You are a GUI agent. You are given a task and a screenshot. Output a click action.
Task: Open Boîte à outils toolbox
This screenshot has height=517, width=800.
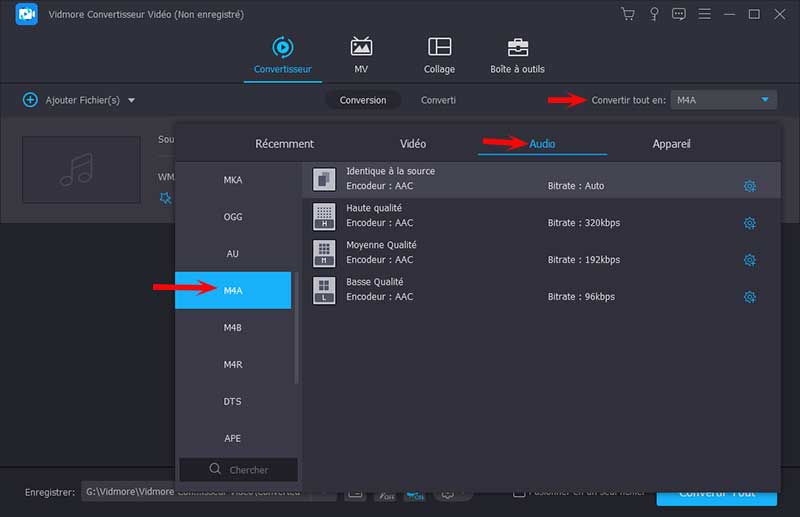518,55
